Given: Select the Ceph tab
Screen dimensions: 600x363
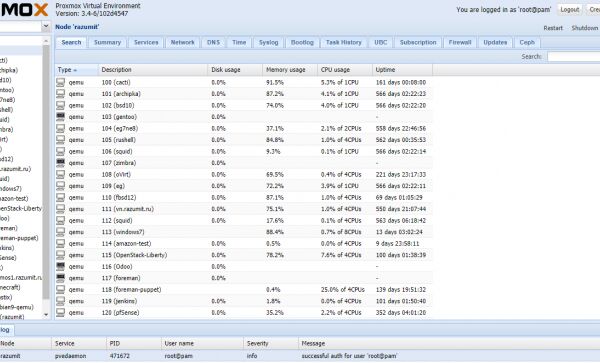Looking at the screenshot, I should click(x=527, y=42).
